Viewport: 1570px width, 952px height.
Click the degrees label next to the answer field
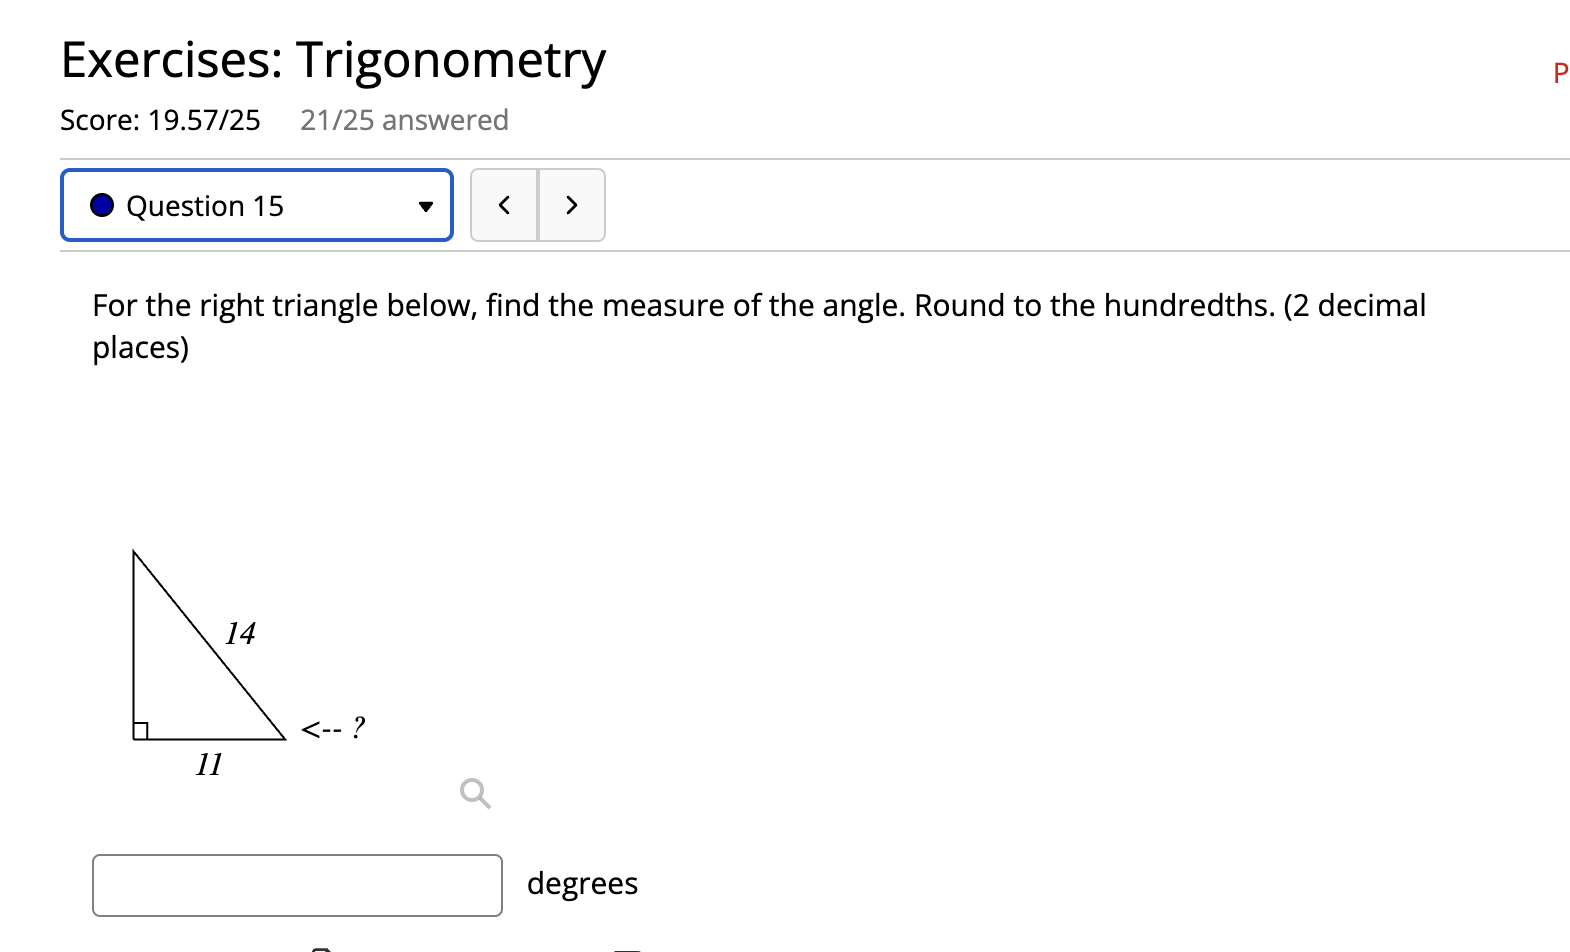(582, 884)
